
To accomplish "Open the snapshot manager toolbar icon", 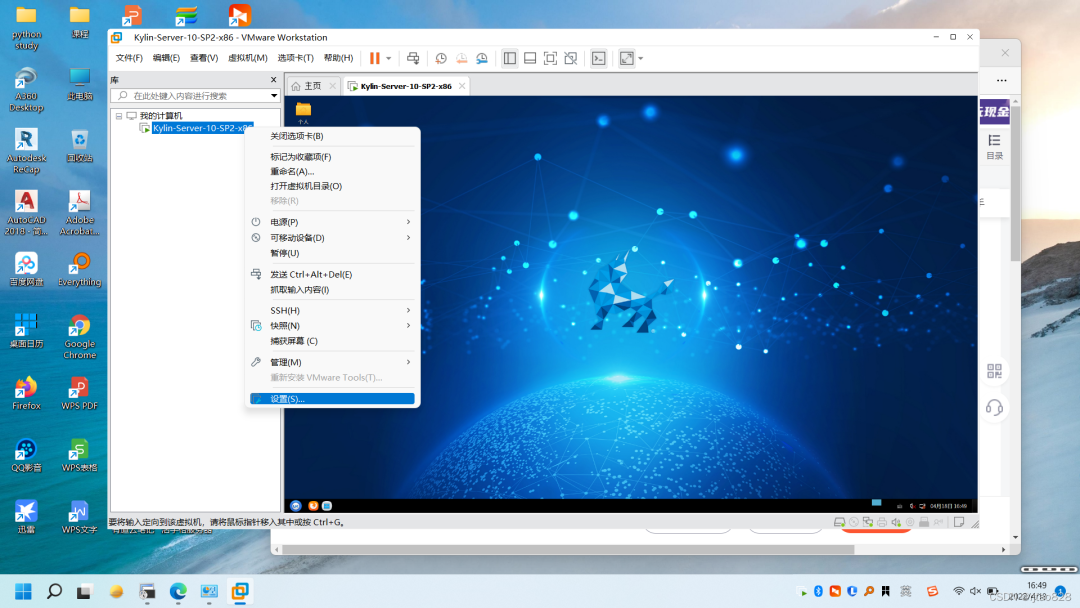I will [482, 59].
